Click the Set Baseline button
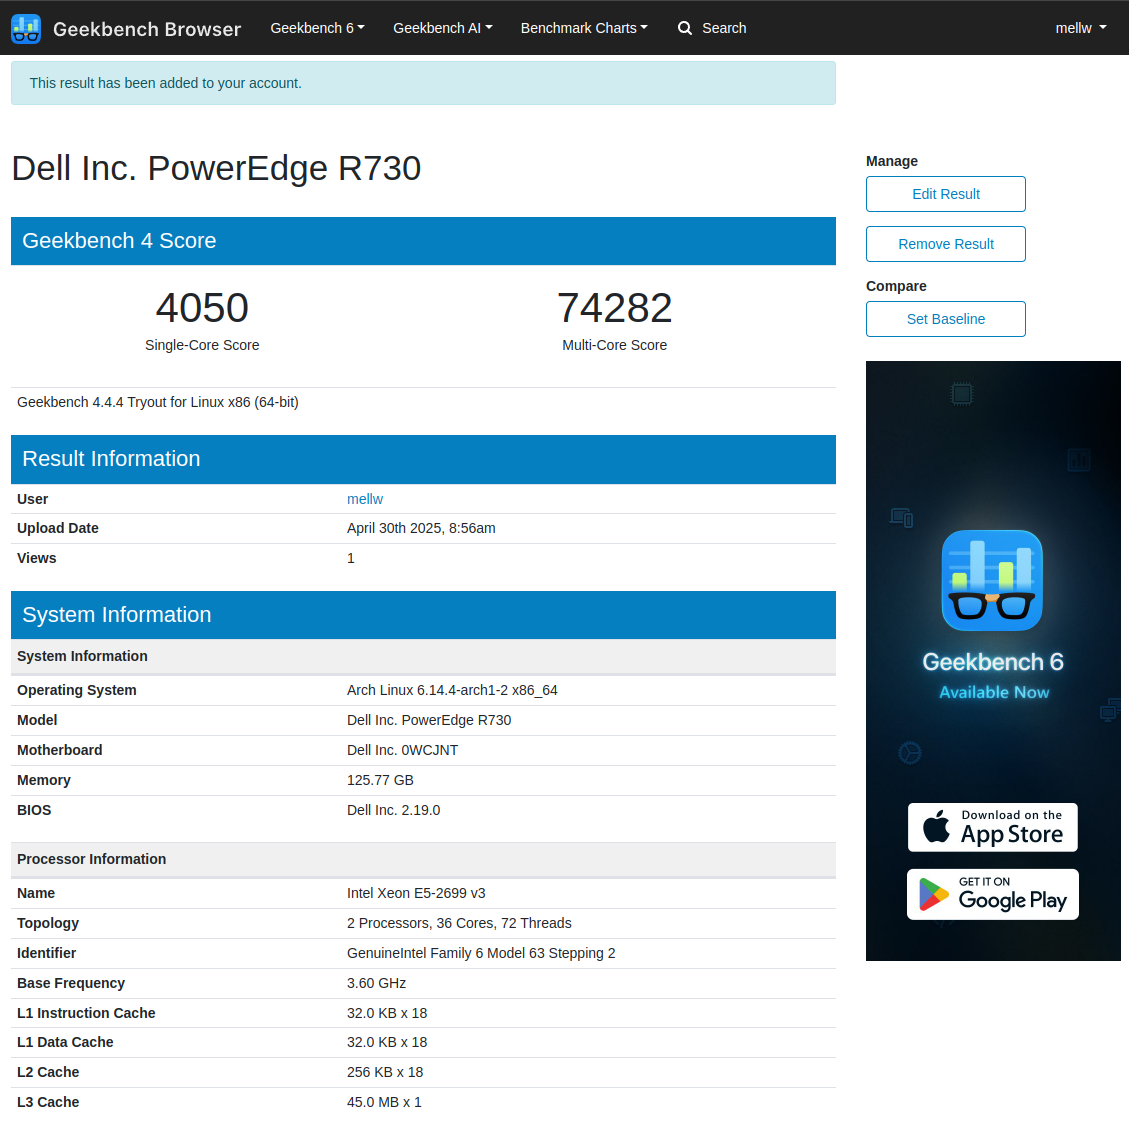 tap(945, 319)
